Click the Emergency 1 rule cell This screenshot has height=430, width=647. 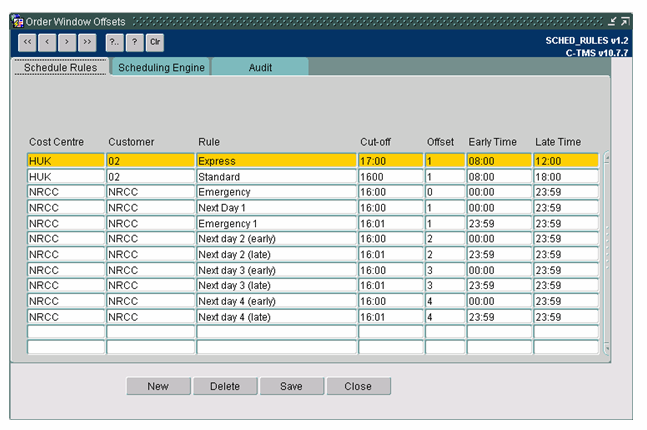(276, 223)
